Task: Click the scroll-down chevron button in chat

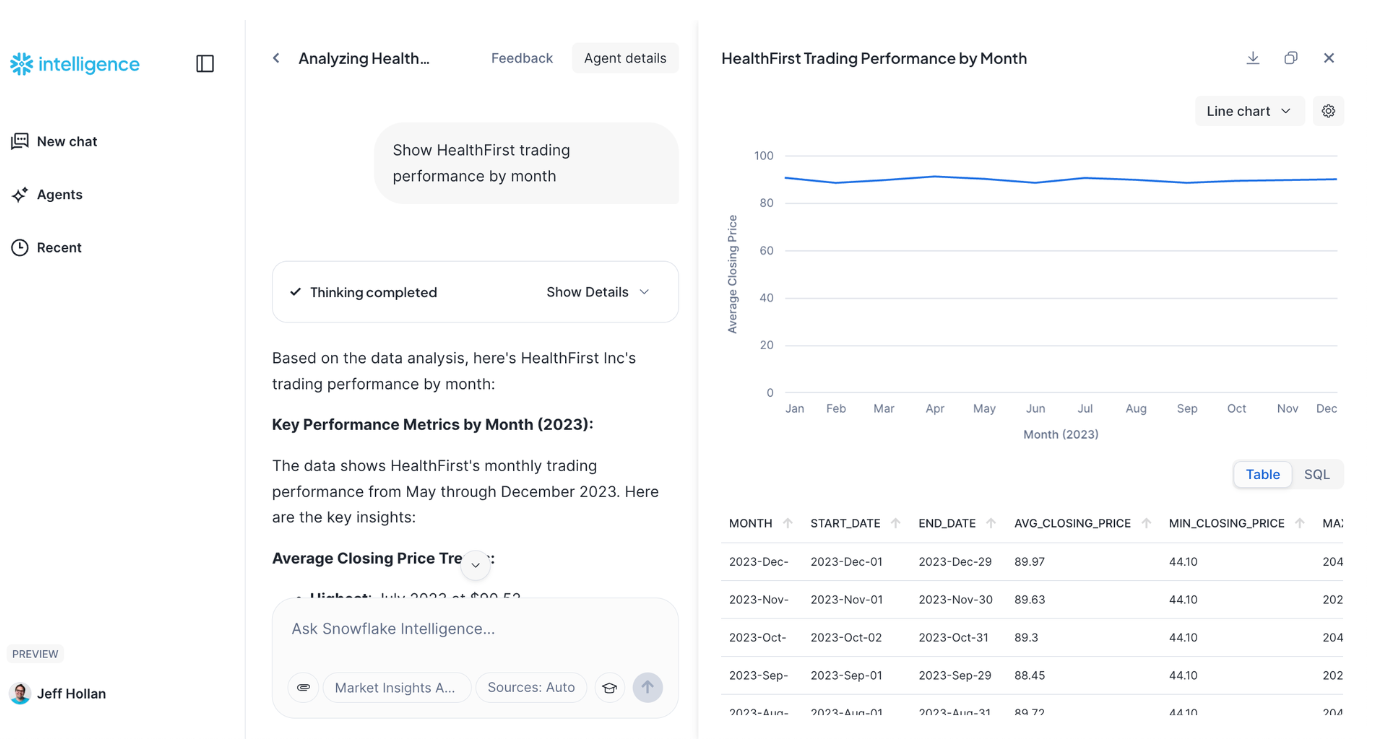Action: coord(476,565)
